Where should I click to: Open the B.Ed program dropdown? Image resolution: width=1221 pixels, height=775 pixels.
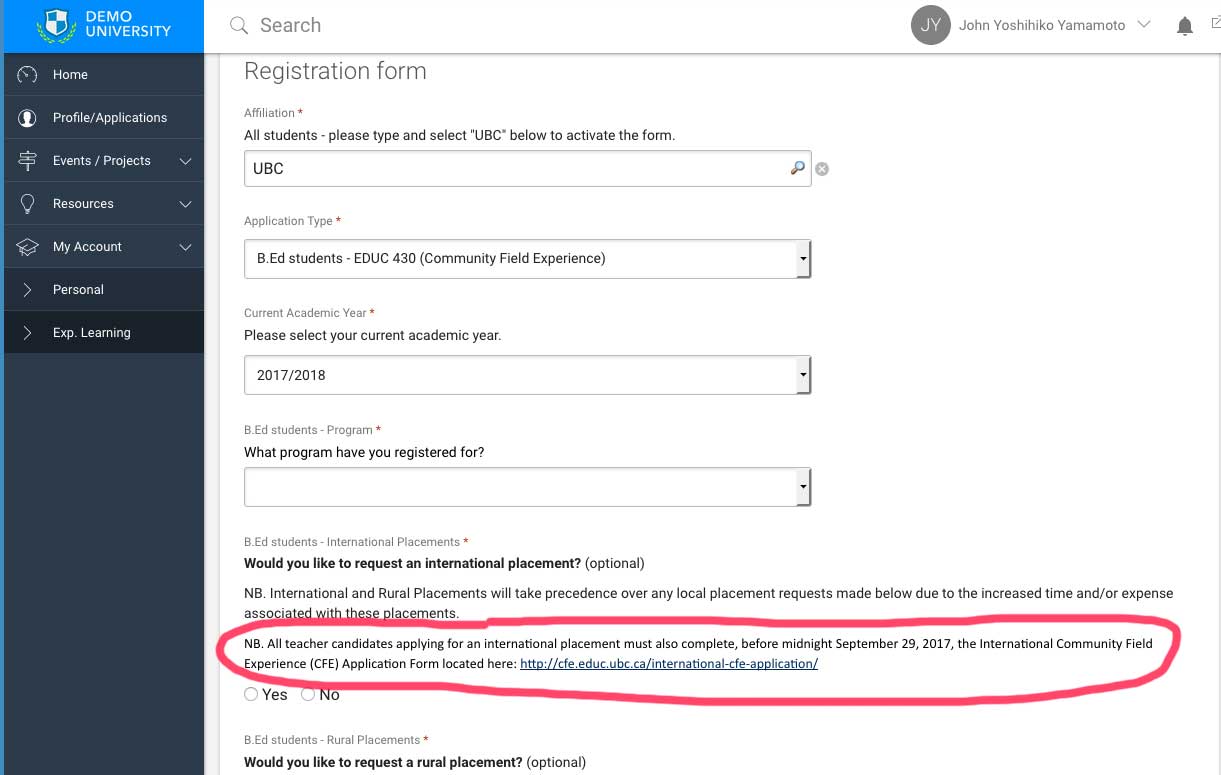tap(528, 487)
